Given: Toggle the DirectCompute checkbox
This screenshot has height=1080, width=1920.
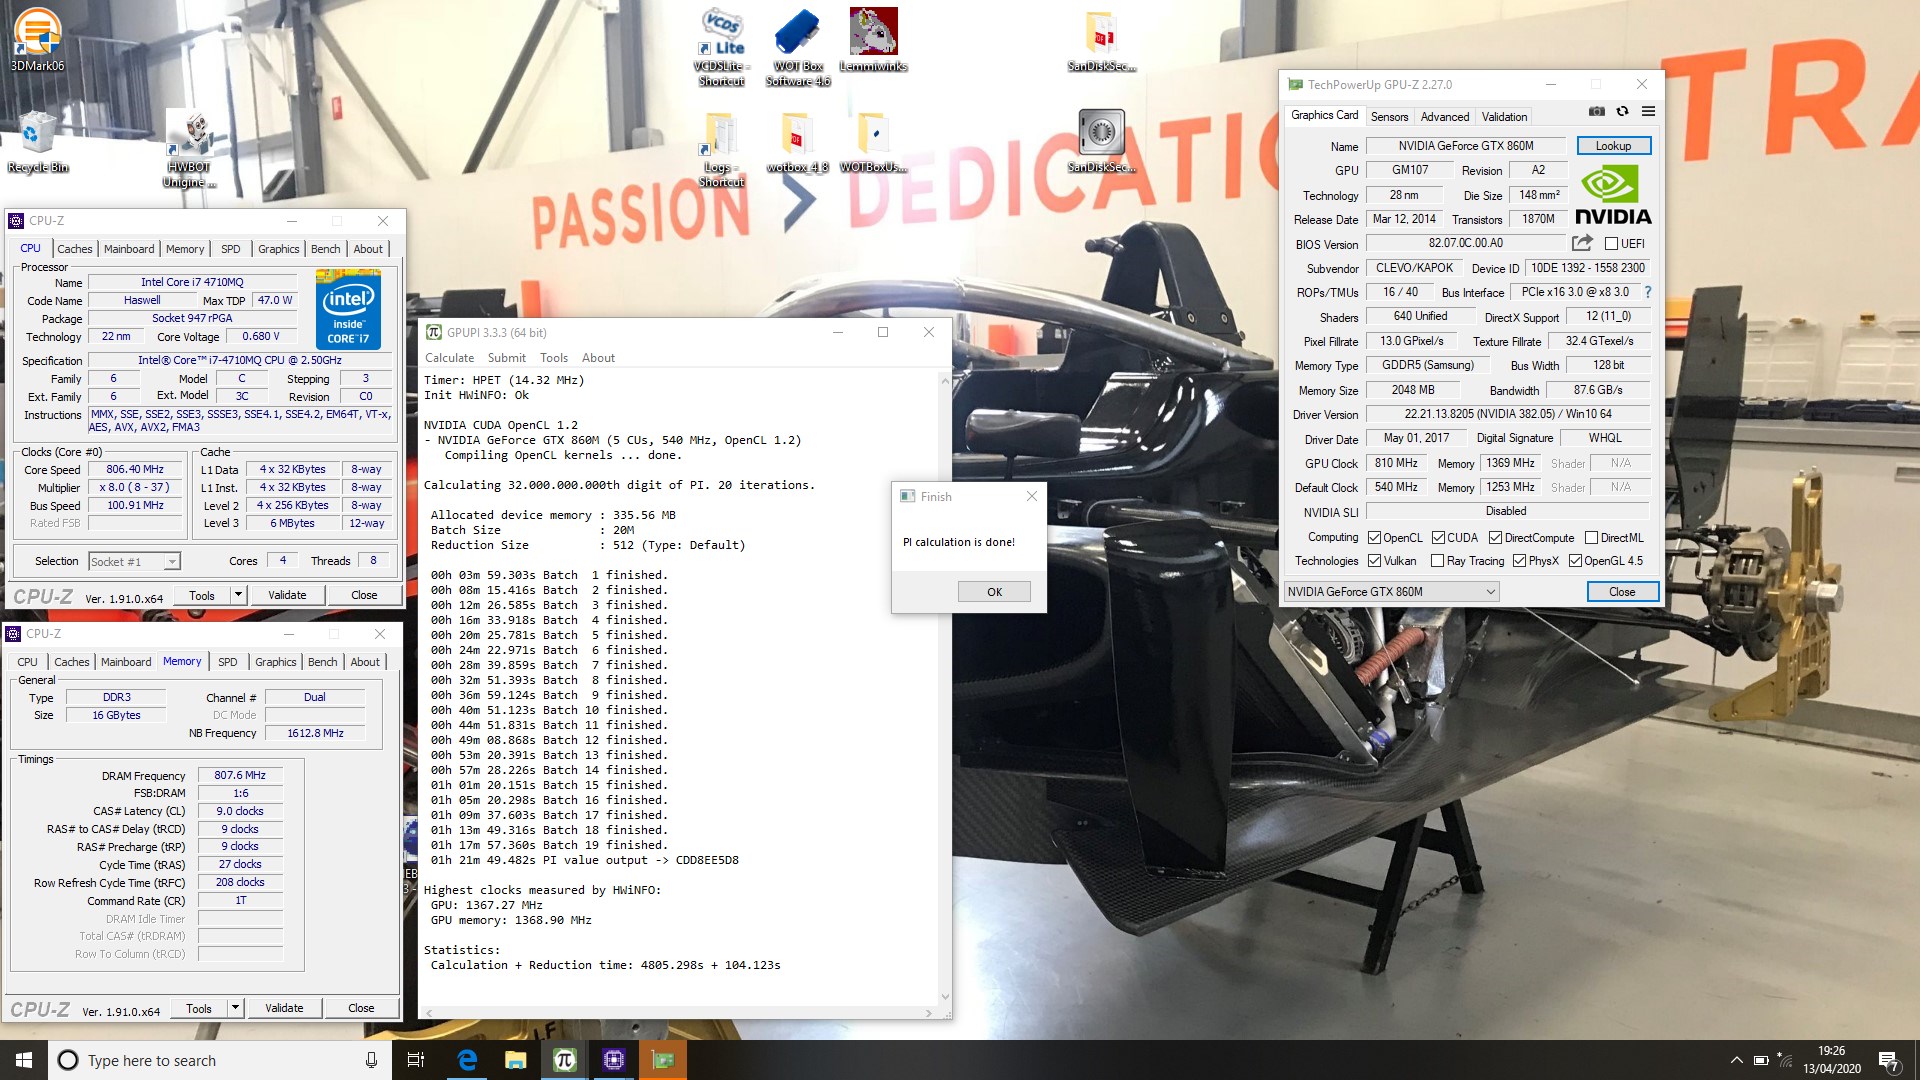Looking at the screenshot, I should click(x=1495, y=538).
